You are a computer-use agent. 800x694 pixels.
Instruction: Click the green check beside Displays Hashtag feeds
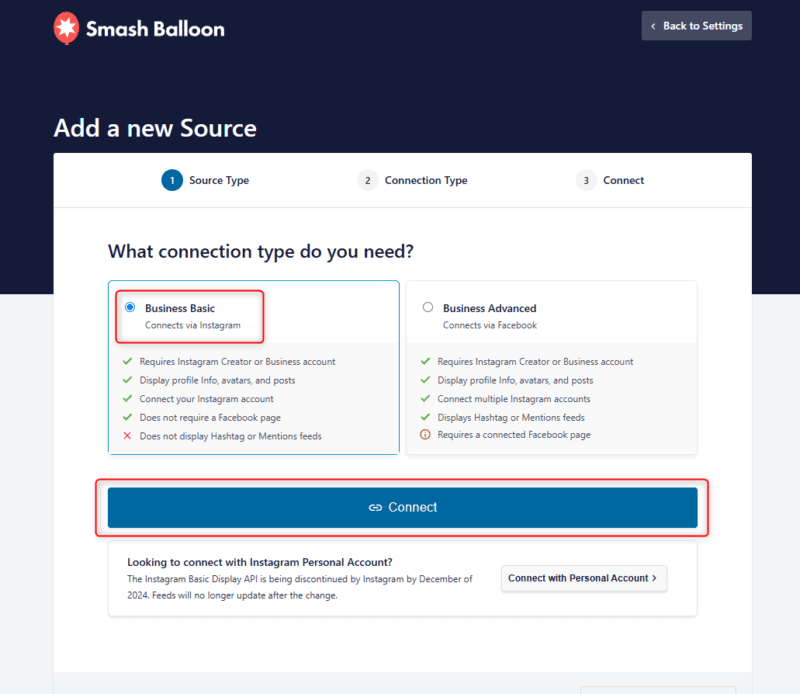click(427, 418)
